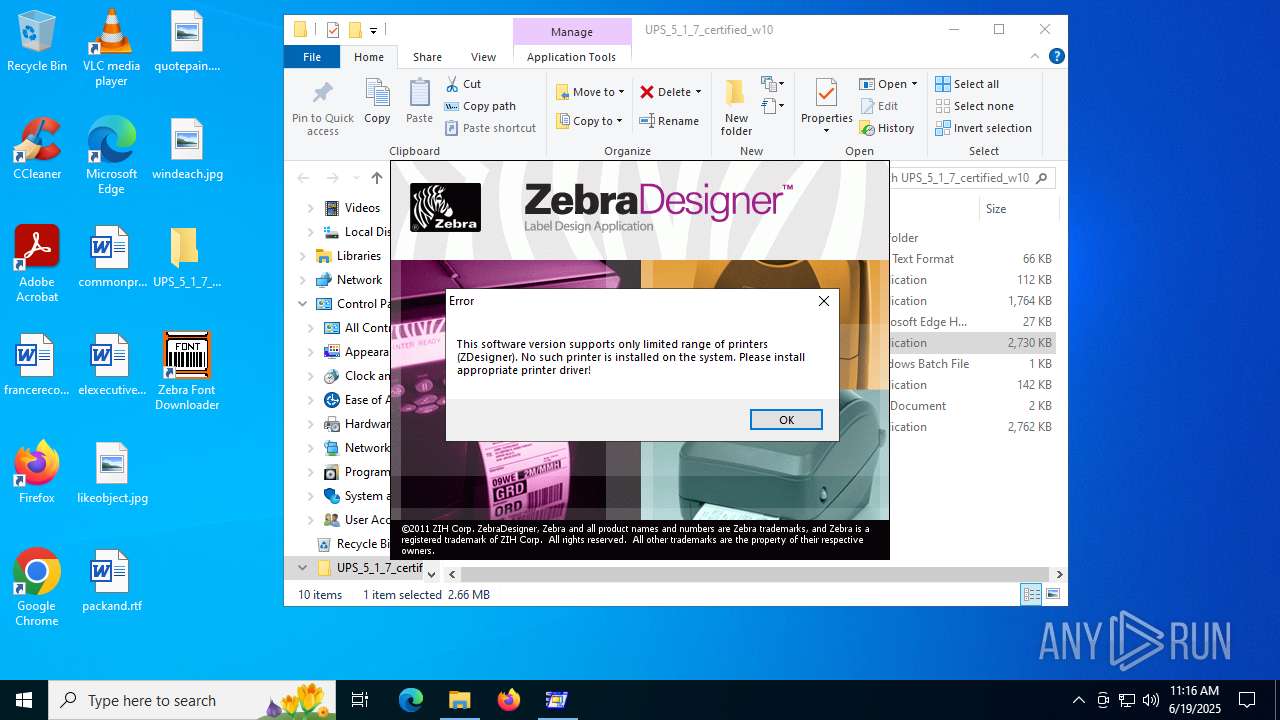1280x720 pixels.
Task: Open the Recycle Bin desktop icon
Action: (x=37, y=42)
